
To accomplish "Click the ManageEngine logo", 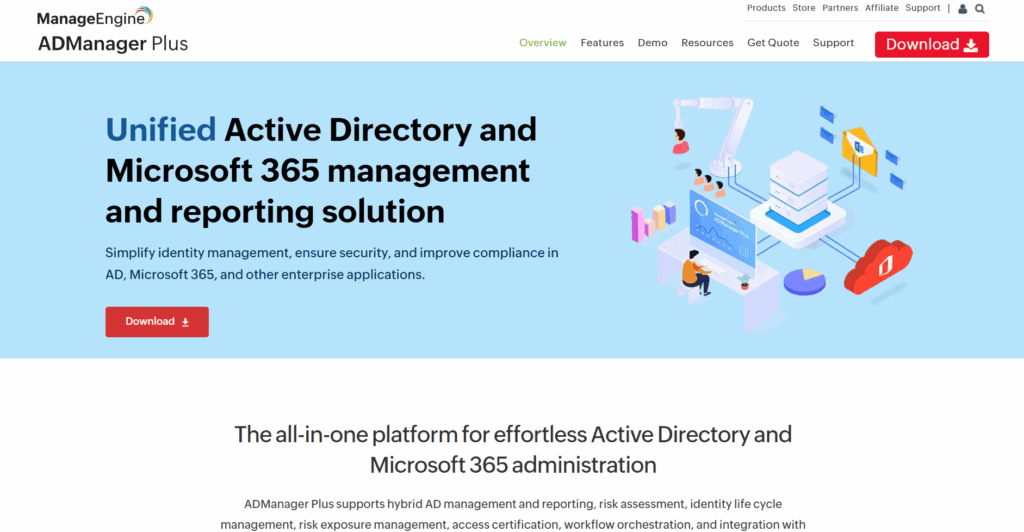I will [x=95, y=16].
